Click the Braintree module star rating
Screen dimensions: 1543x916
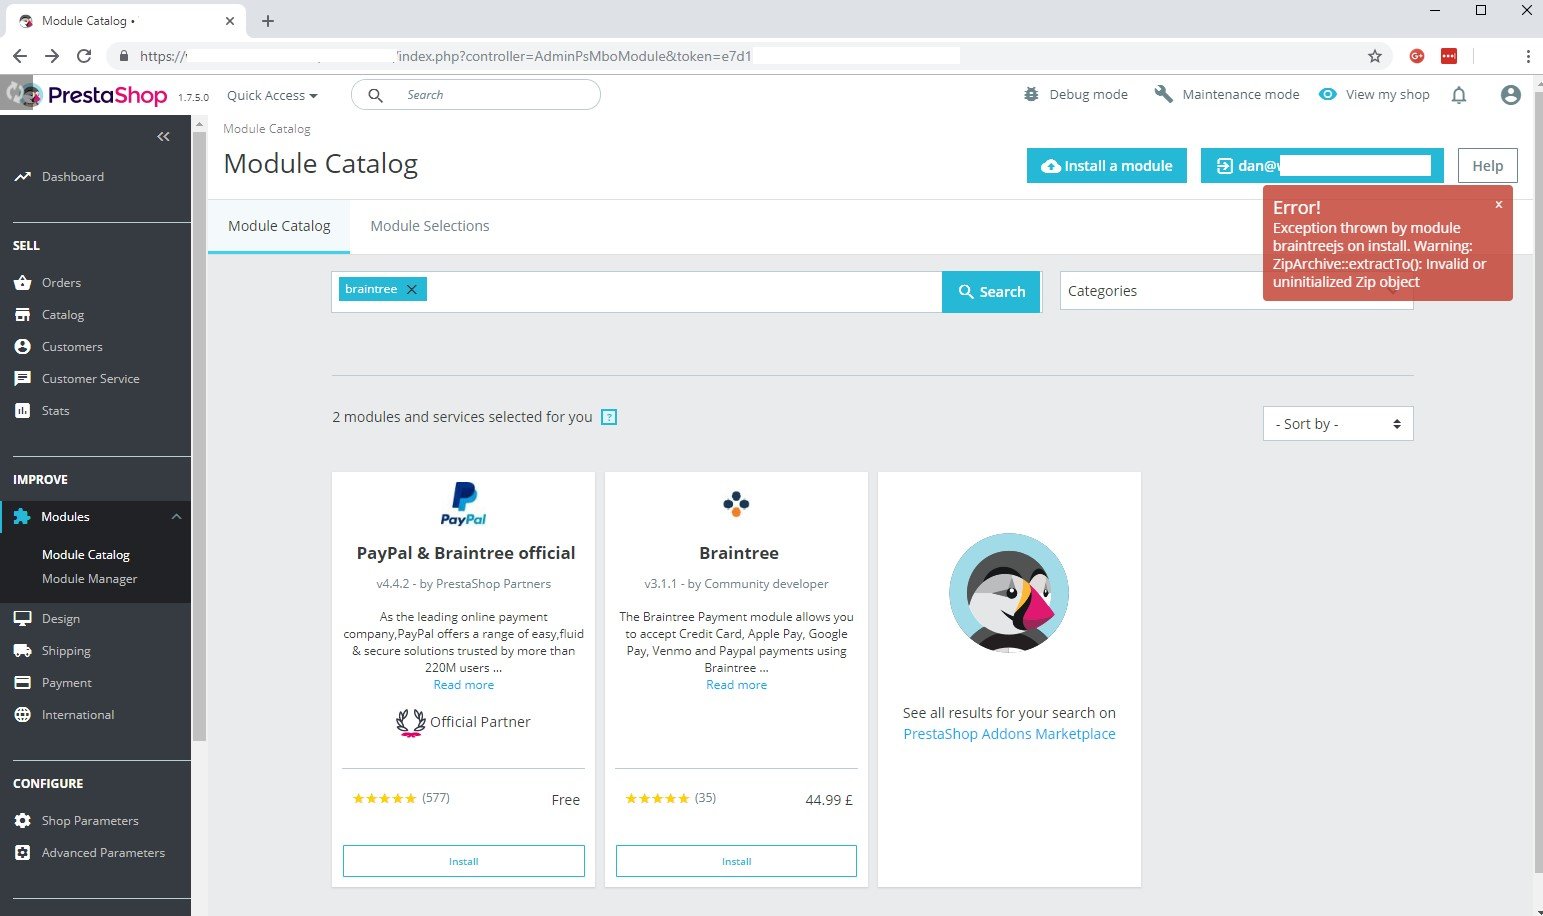[657, 798]
